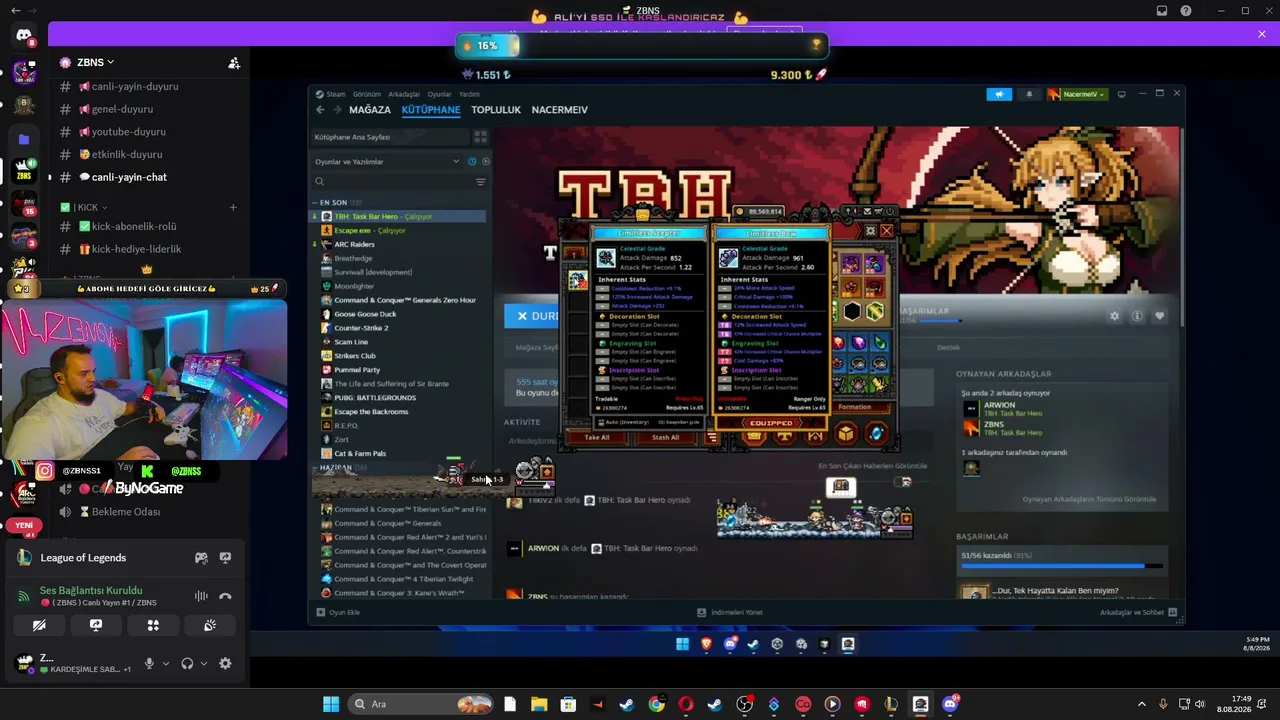Image resolution: width=1280 pixels, height=720 pixels.
Task: Click Take All in game inventory
Action: point(597,437)
